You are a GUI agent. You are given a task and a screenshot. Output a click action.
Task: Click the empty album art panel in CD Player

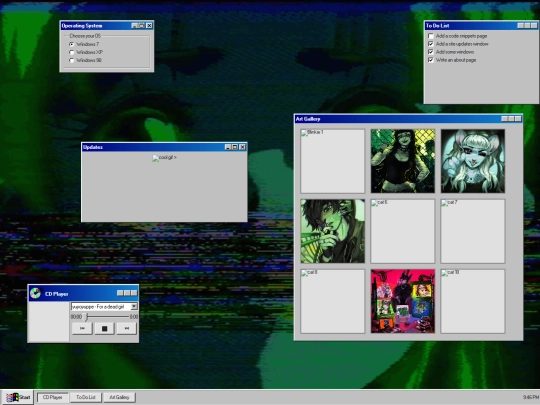(49, 321)
